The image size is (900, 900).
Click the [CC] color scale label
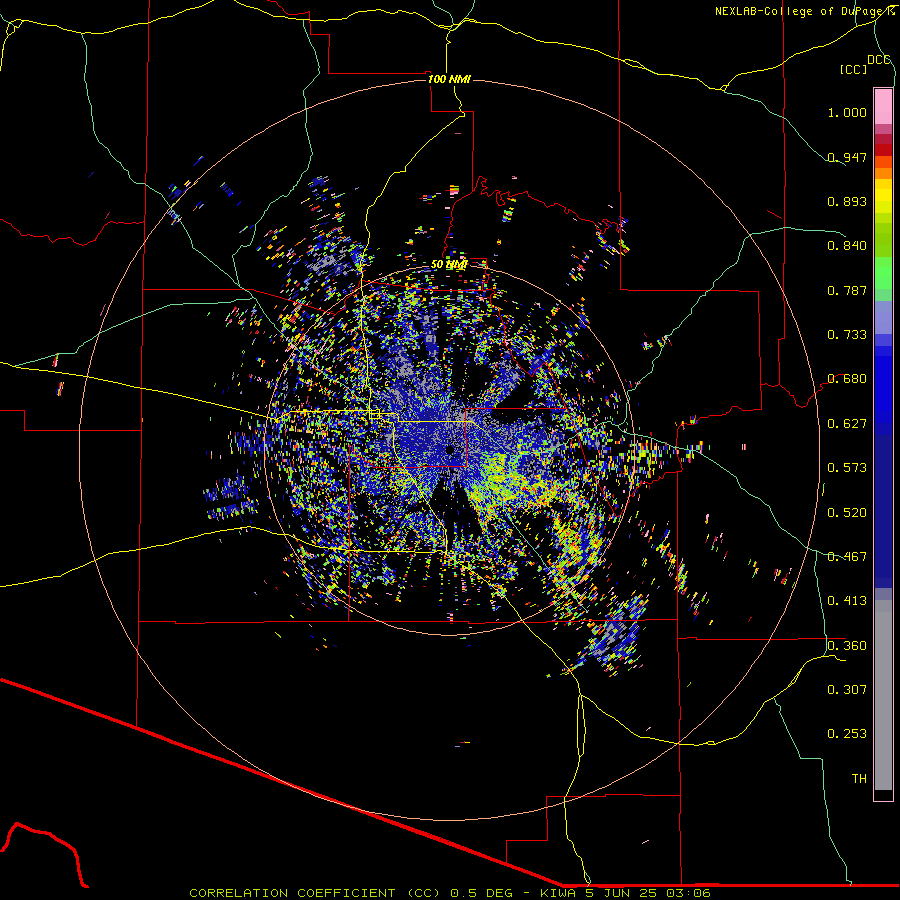tap(853, 69)
